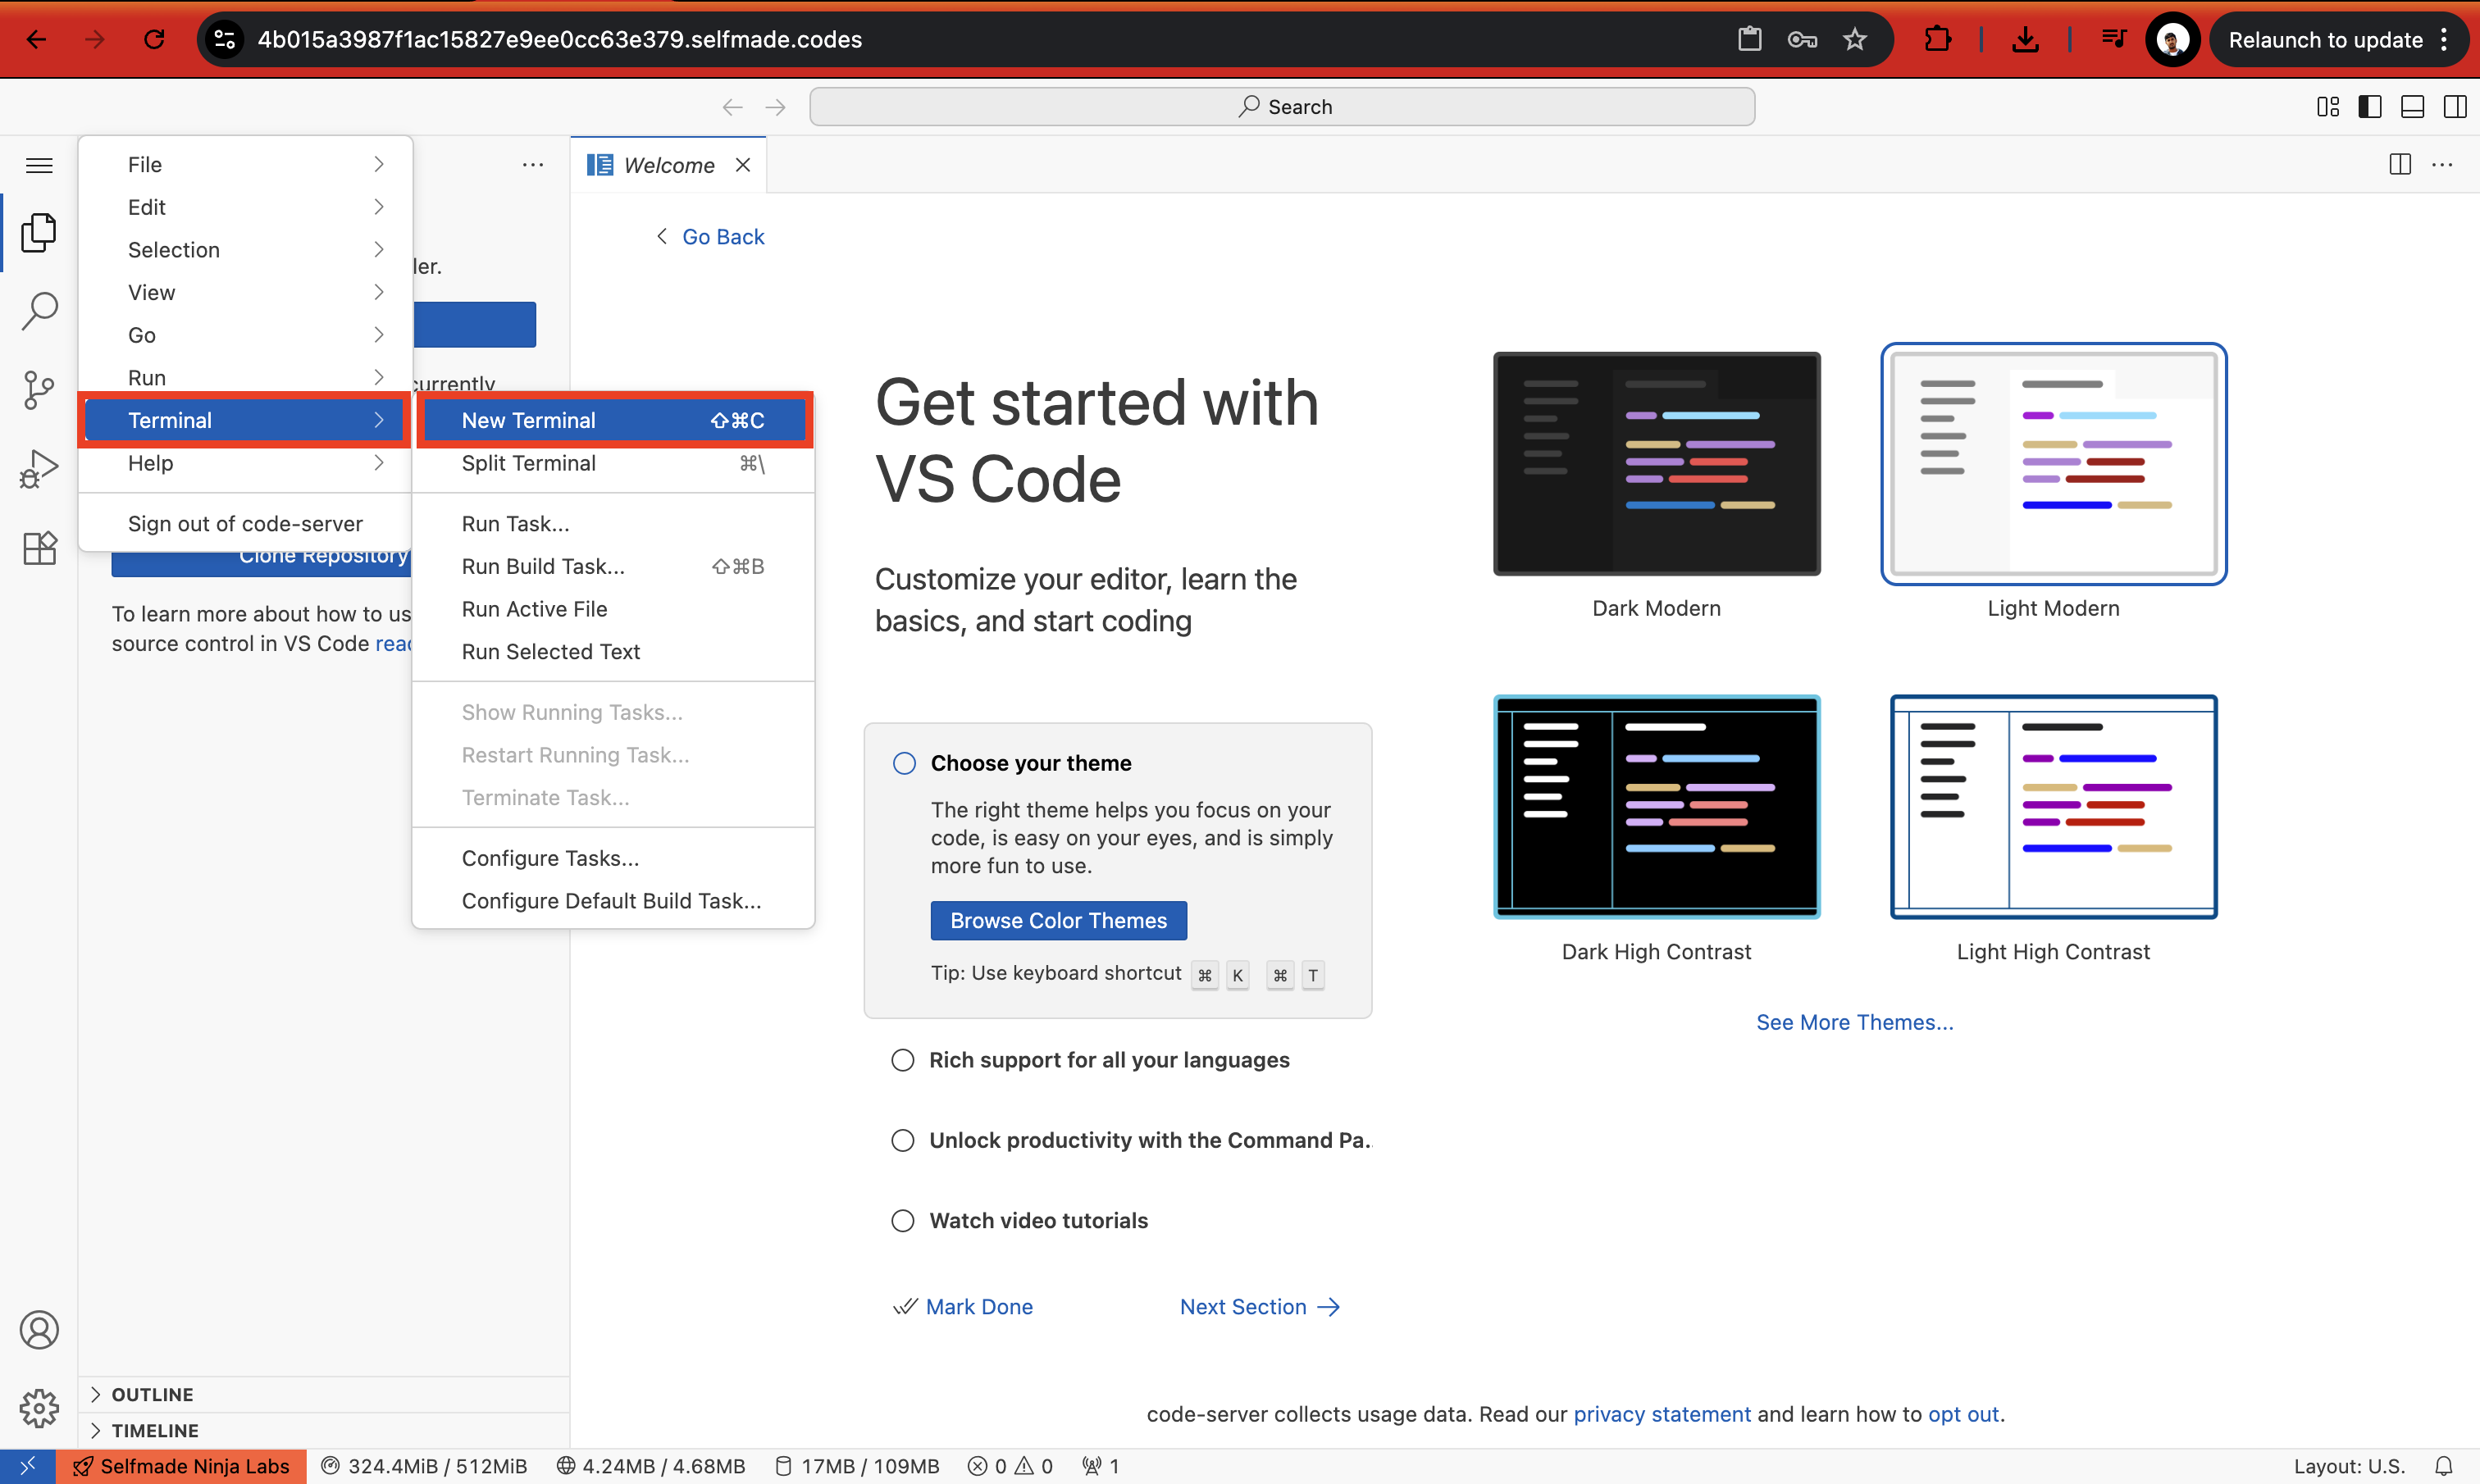Open browser password key icon
2480x1484 pixels.
1802,39
